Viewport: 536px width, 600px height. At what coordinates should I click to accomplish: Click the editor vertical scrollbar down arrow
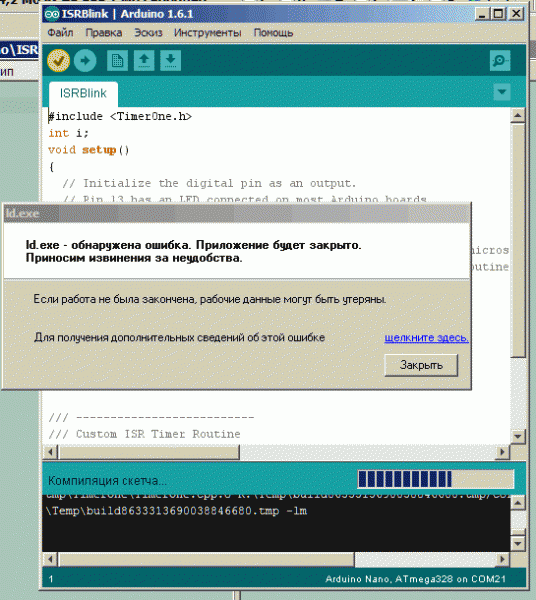coord(518,436)
